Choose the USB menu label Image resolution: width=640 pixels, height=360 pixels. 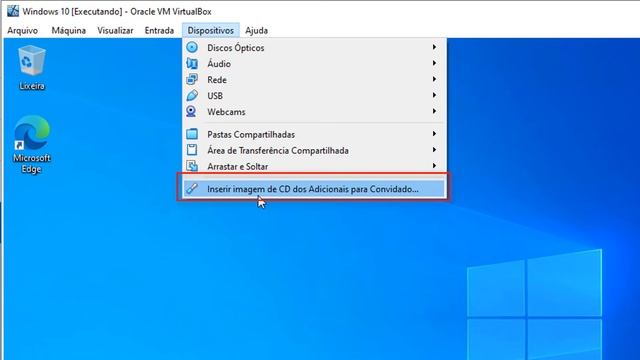pyautogui.click(x=215, y=96)
